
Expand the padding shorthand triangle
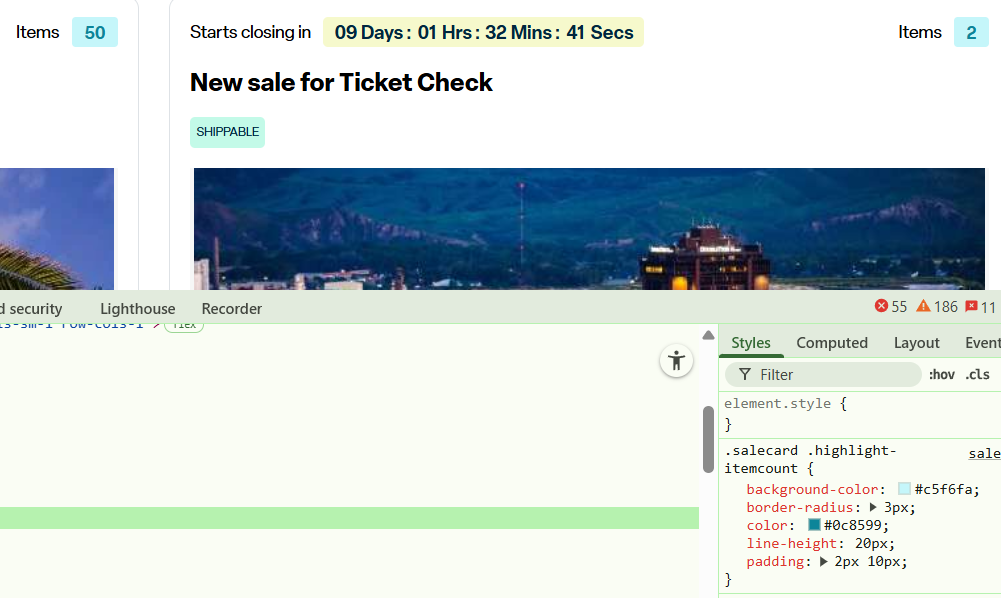pos(824,562)
